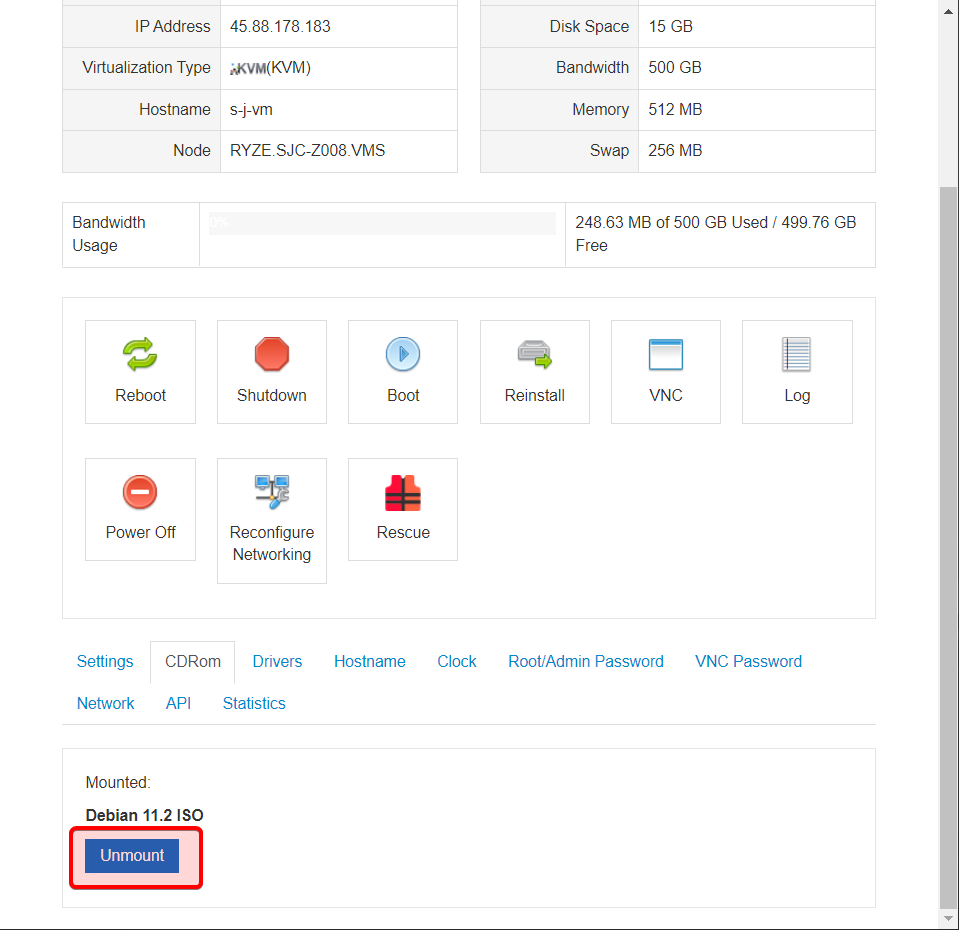The image size is (959, 930).
Task: Start the server with Boot icon
Action: pos(403,355)
